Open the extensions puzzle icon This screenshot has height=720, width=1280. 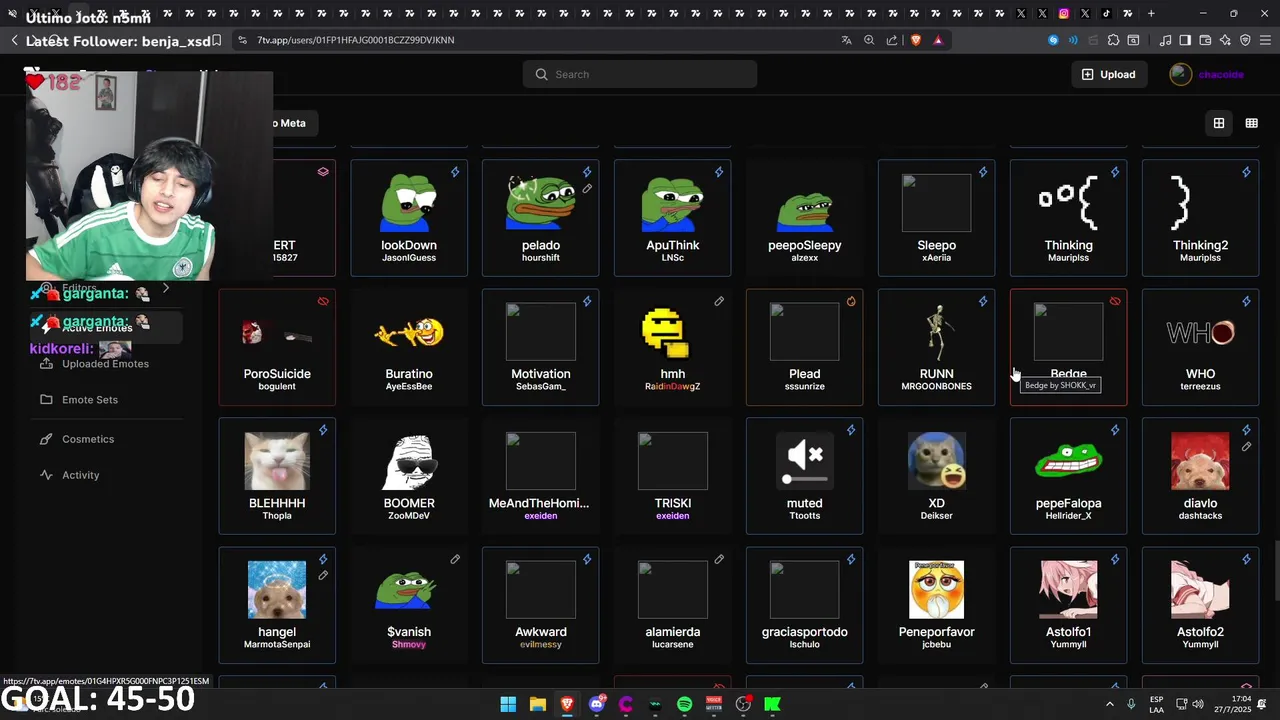pyautogui.click(x=1113, y=40)
